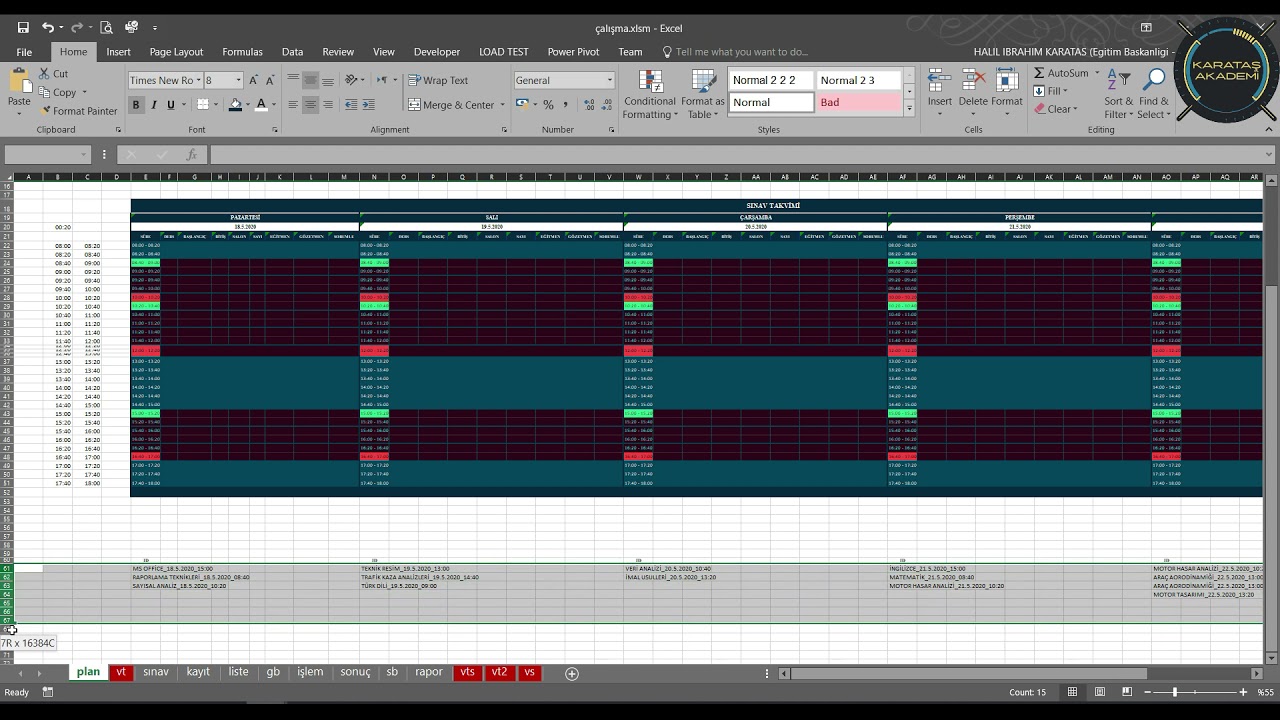Switch to the Formulas ribbon tab
The image size is (1280, 720).
tap(242, 52)
